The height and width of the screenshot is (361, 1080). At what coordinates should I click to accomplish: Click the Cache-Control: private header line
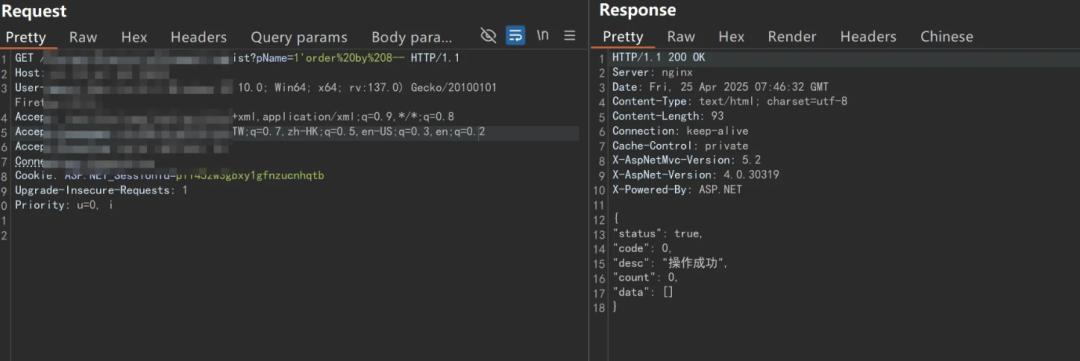click(x=681, y=146)
